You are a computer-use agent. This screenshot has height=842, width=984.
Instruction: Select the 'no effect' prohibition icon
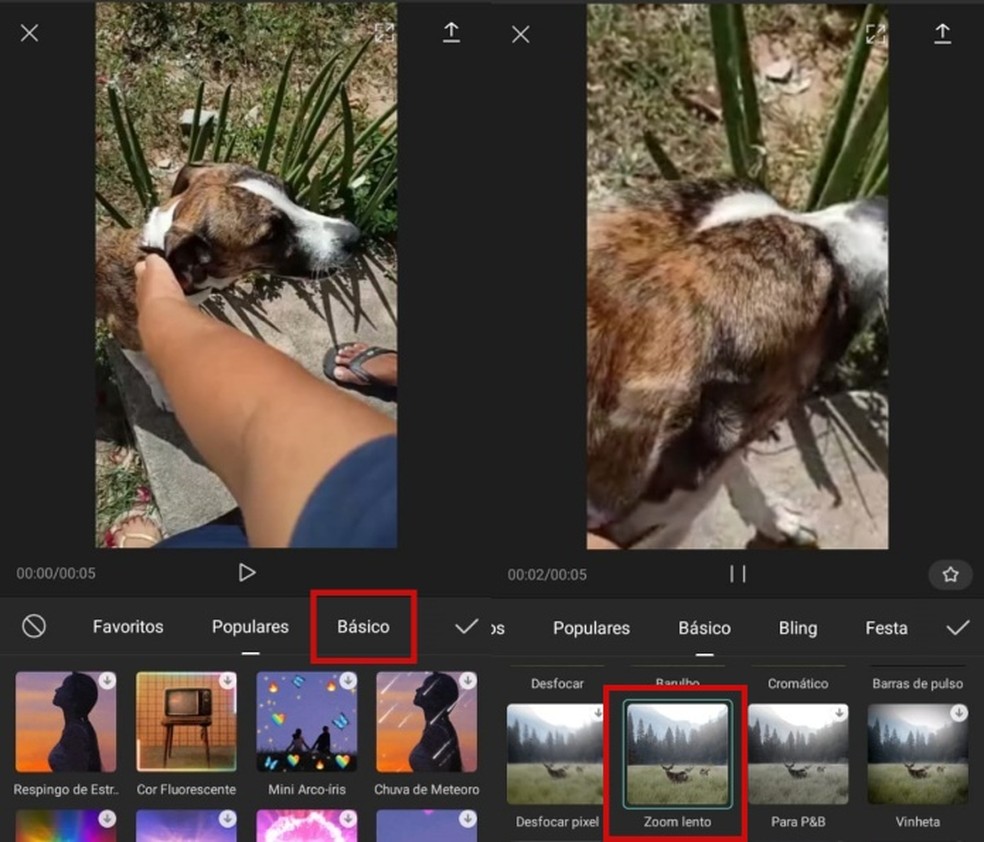tap(36, 625)
